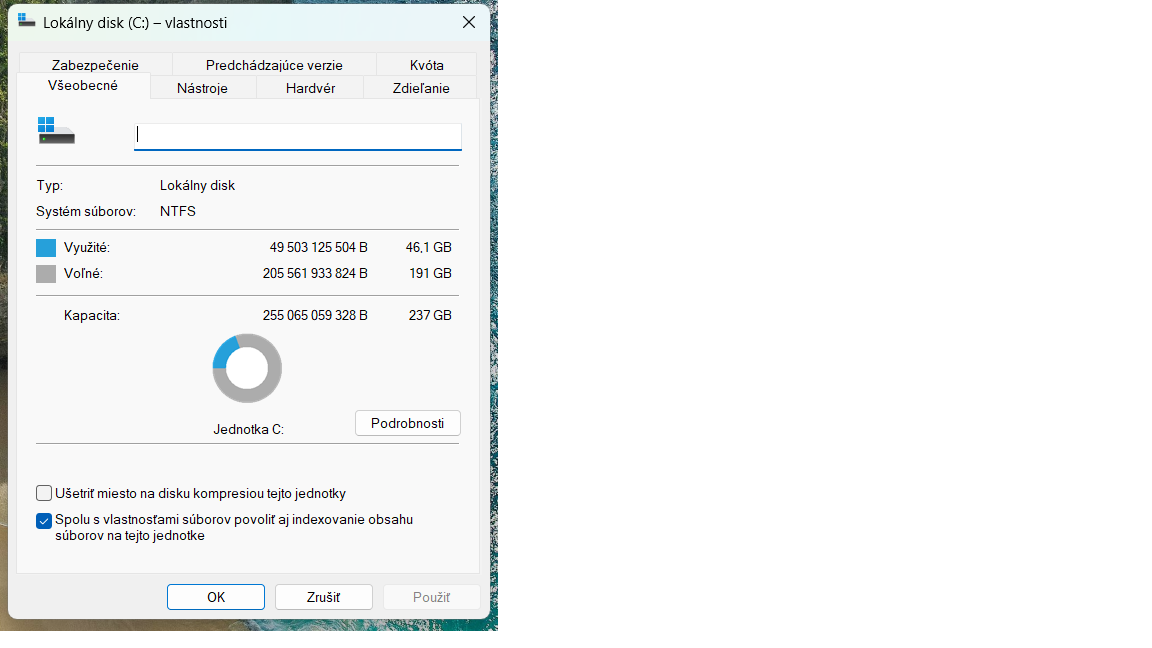
Task: Click the disk drive icon beside the label field
Action: (55, 131)
